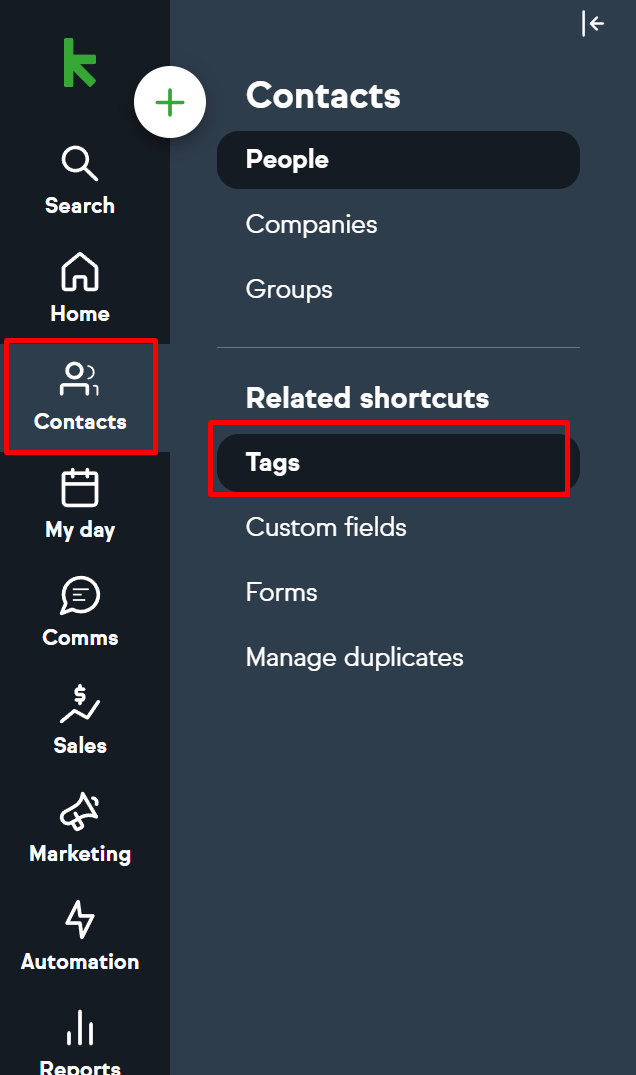Open Comms chat bubble icon
The width and height of the screenshot is (636, 1075).
pos(80,595)
